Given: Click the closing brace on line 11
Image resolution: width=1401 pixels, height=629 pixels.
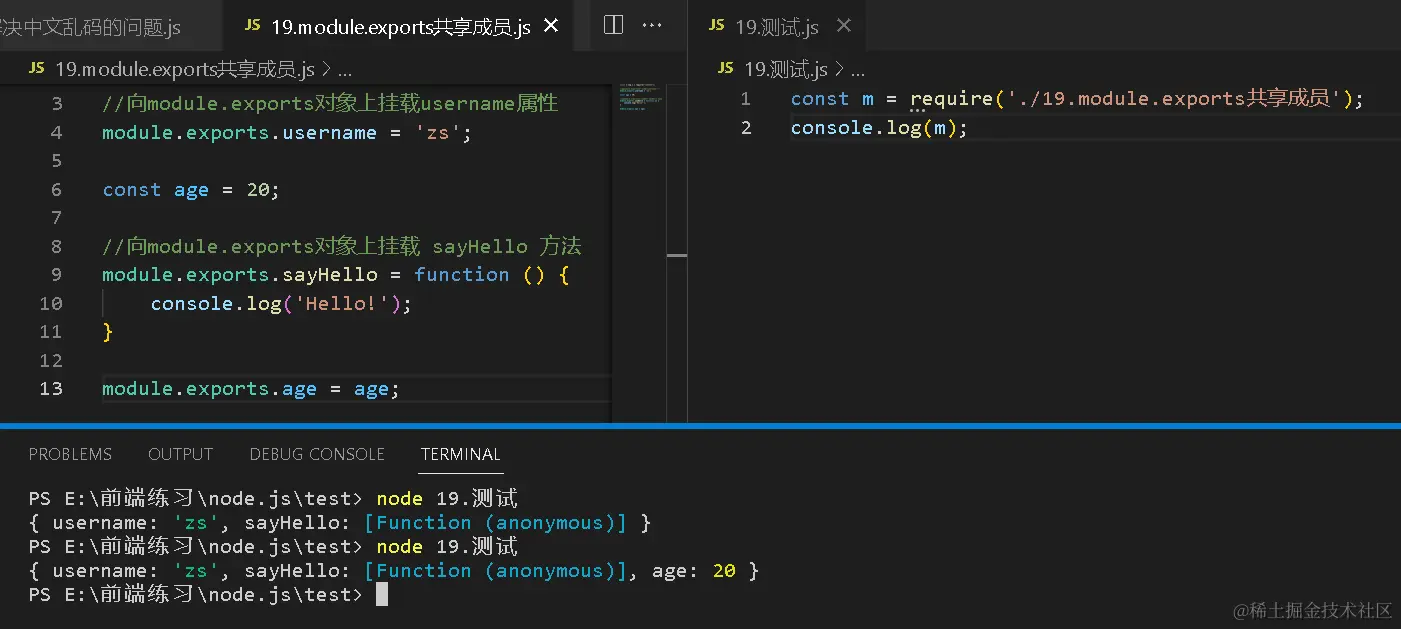Looking at the screenshot, I should 108,332.
